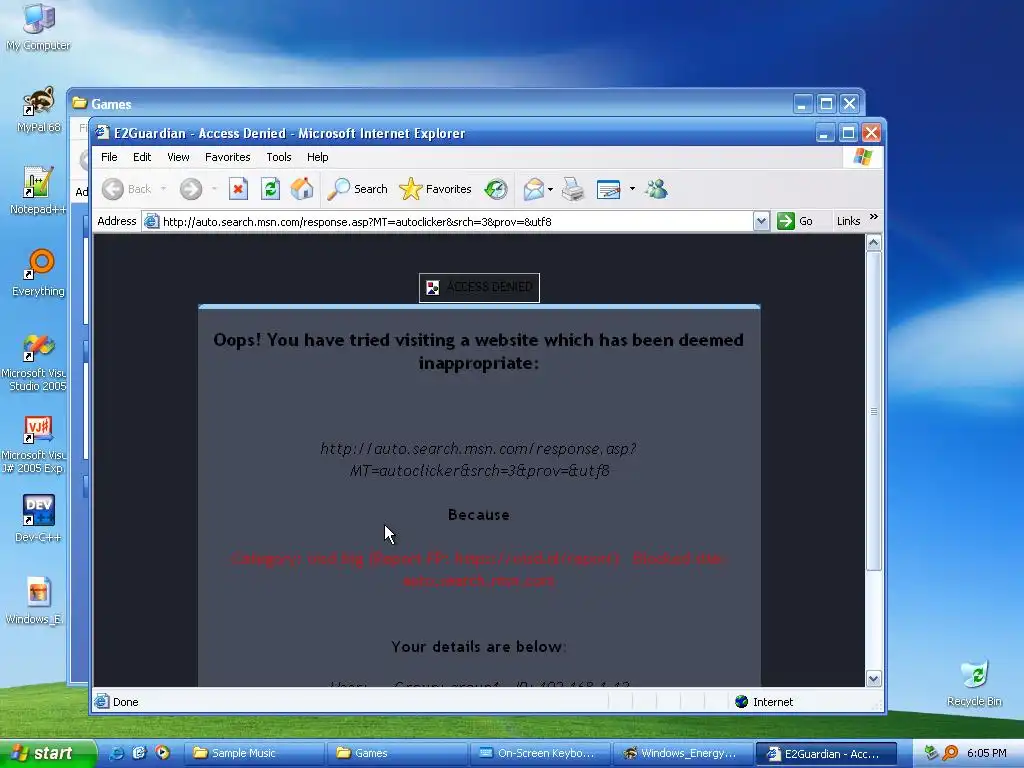
Task: Click the ACCESS DENIED banner image
Action: point(479,287)
